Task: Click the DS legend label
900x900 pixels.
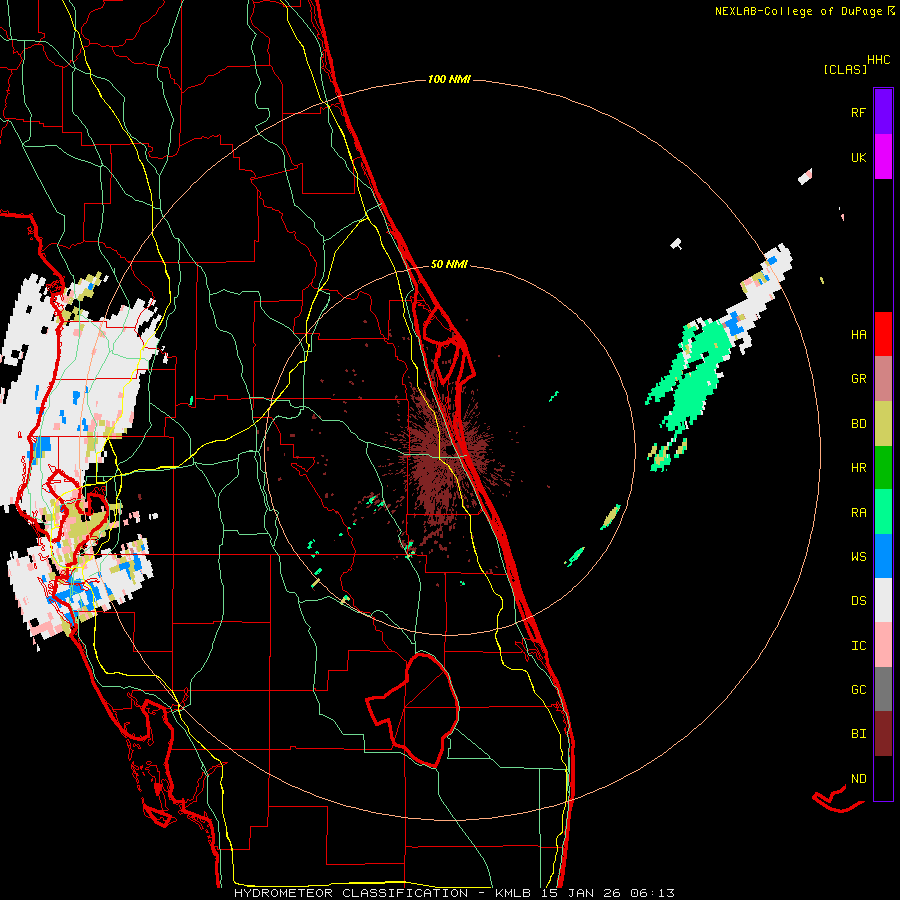Action: point(858,601)
